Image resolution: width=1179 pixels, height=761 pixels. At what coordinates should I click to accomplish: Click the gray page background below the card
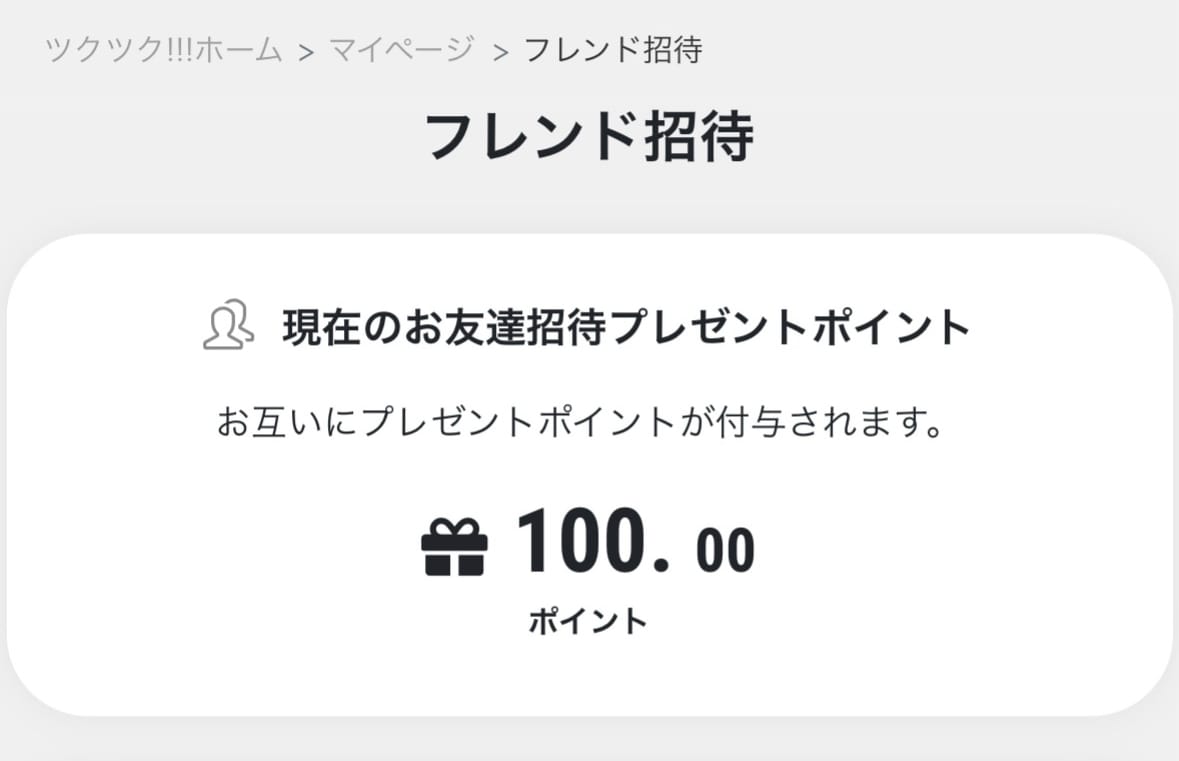[x=590, y=742]
